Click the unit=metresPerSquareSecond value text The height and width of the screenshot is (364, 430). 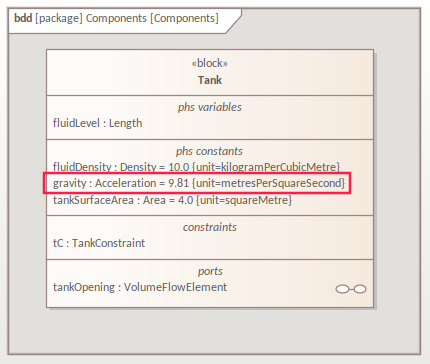(x=268, y=183)
